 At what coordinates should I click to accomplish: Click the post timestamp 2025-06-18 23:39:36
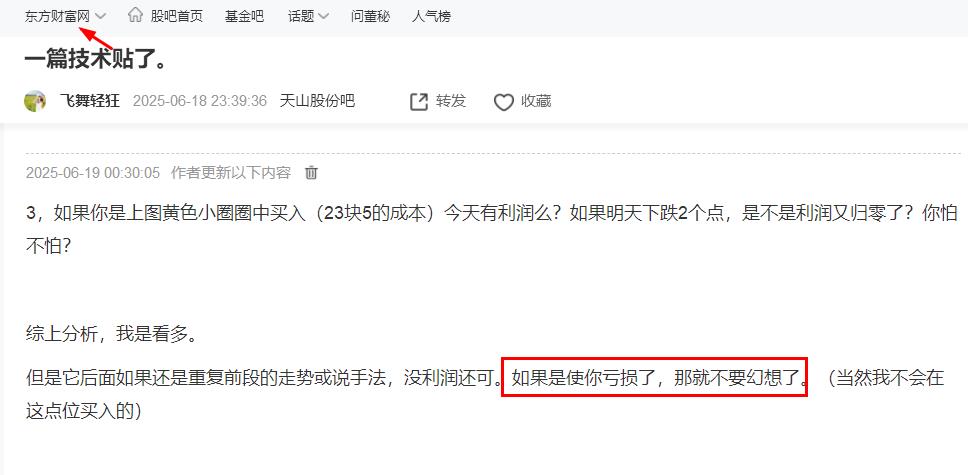[x=200, y=101]
